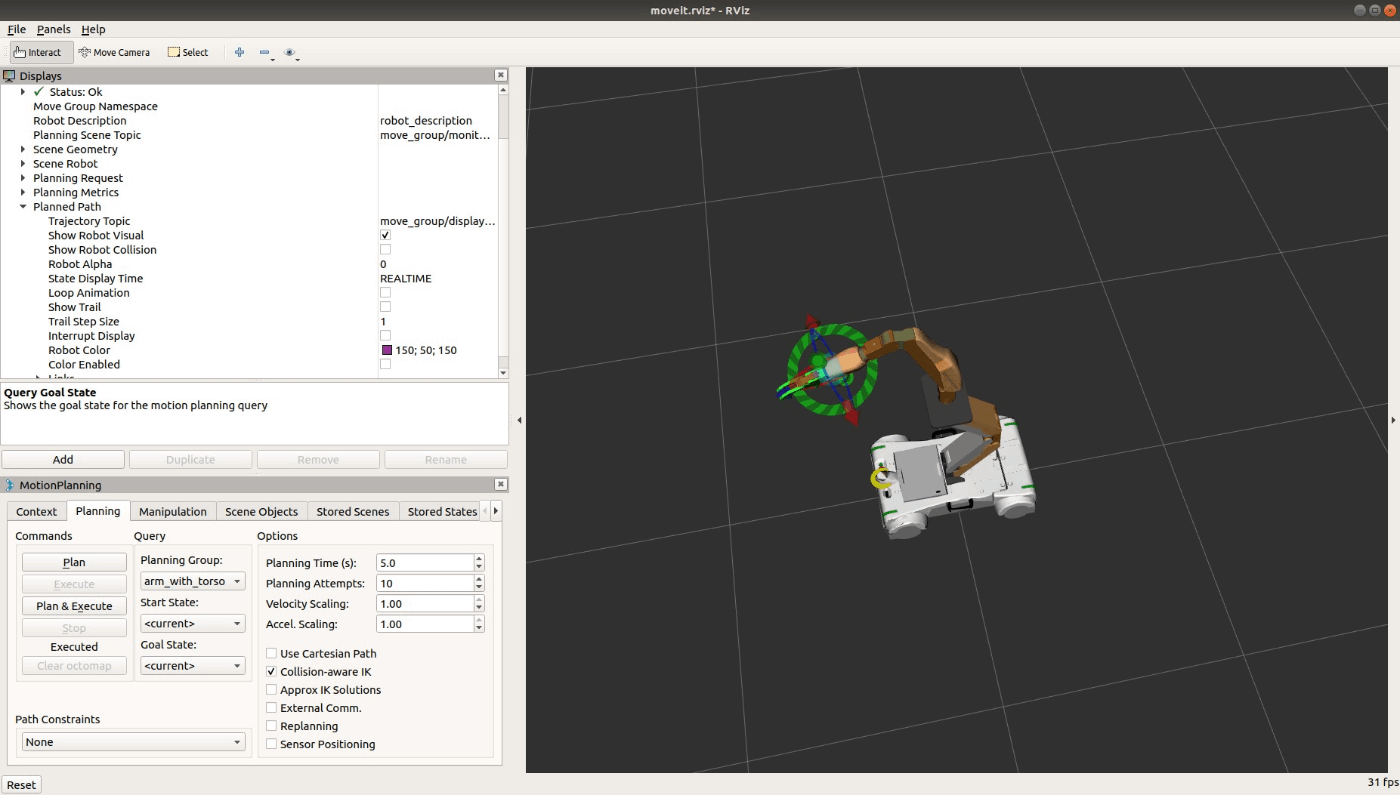The width and height of the screenshot is (1400, 795).
Task: Click the blue plus add-tool icon
Action: click(239, 52)
